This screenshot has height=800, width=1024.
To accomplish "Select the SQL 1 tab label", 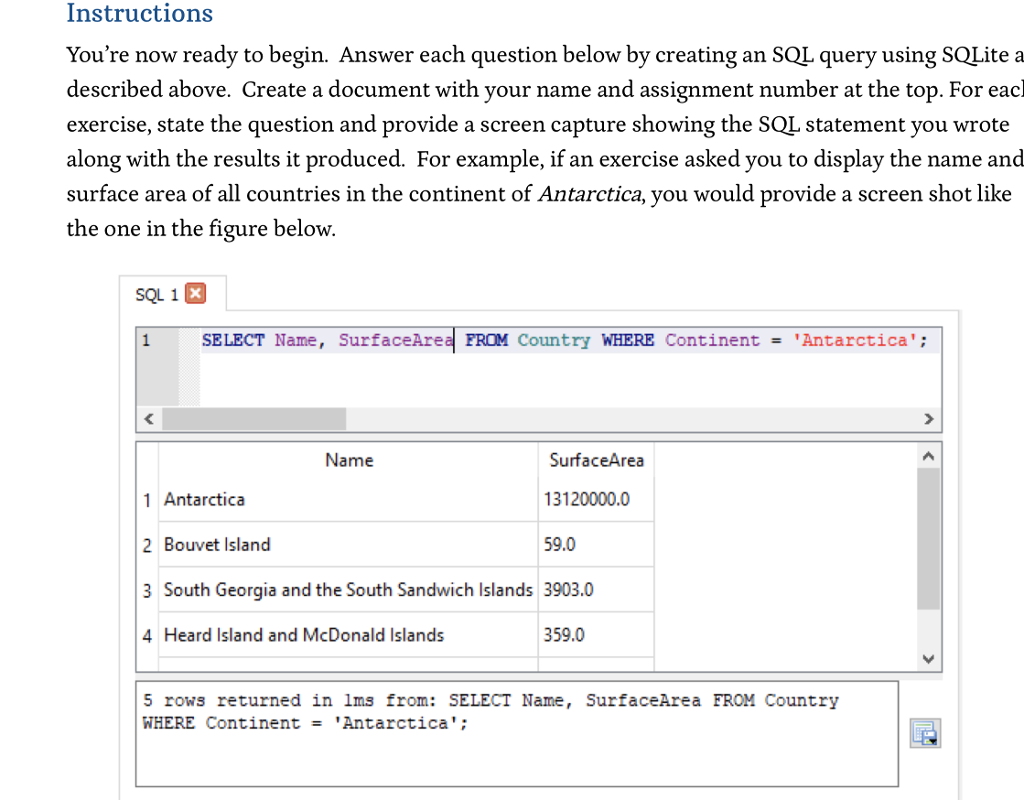I will pos(154,294).
